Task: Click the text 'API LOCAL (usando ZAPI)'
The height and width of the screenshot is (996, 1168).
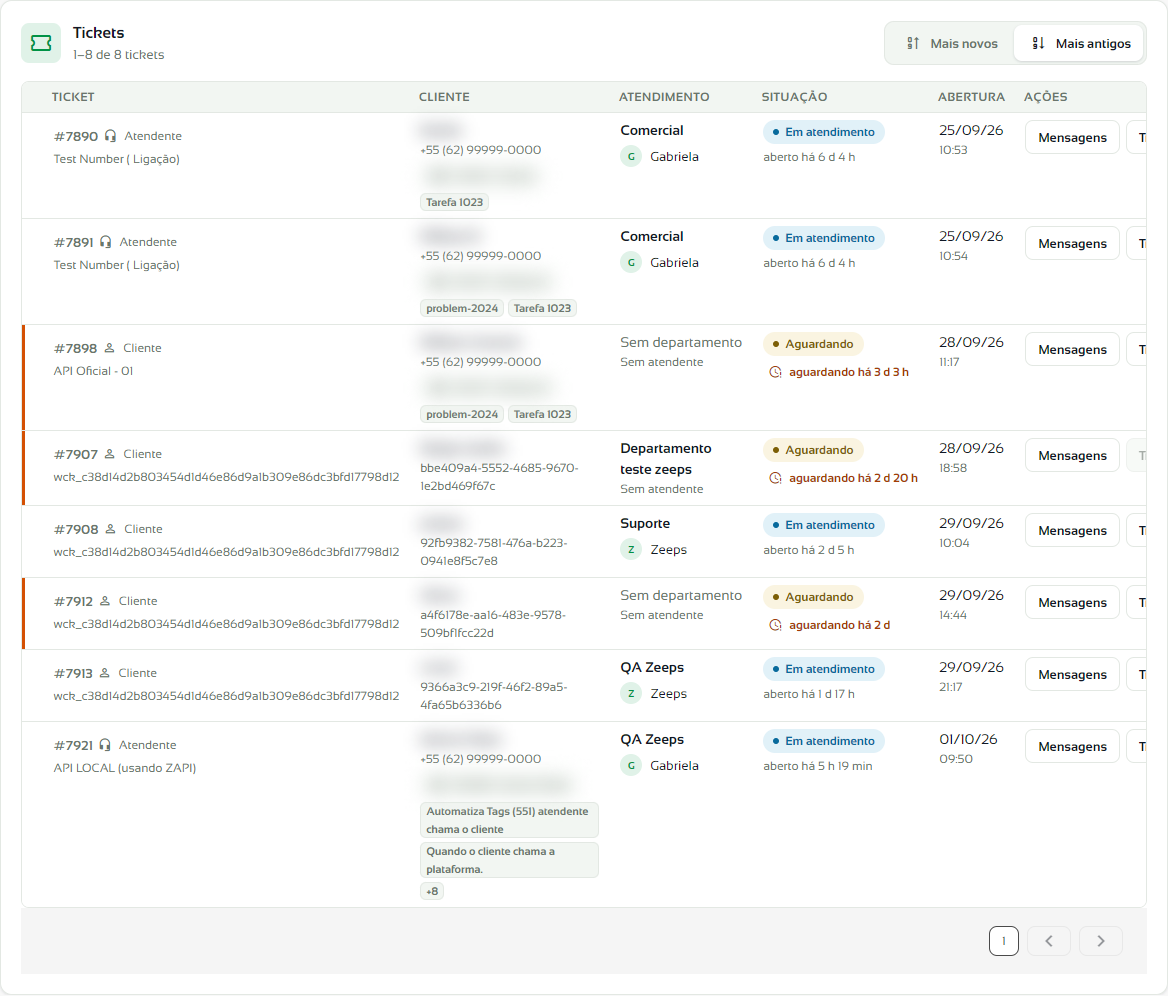Action: click(124, 768)
